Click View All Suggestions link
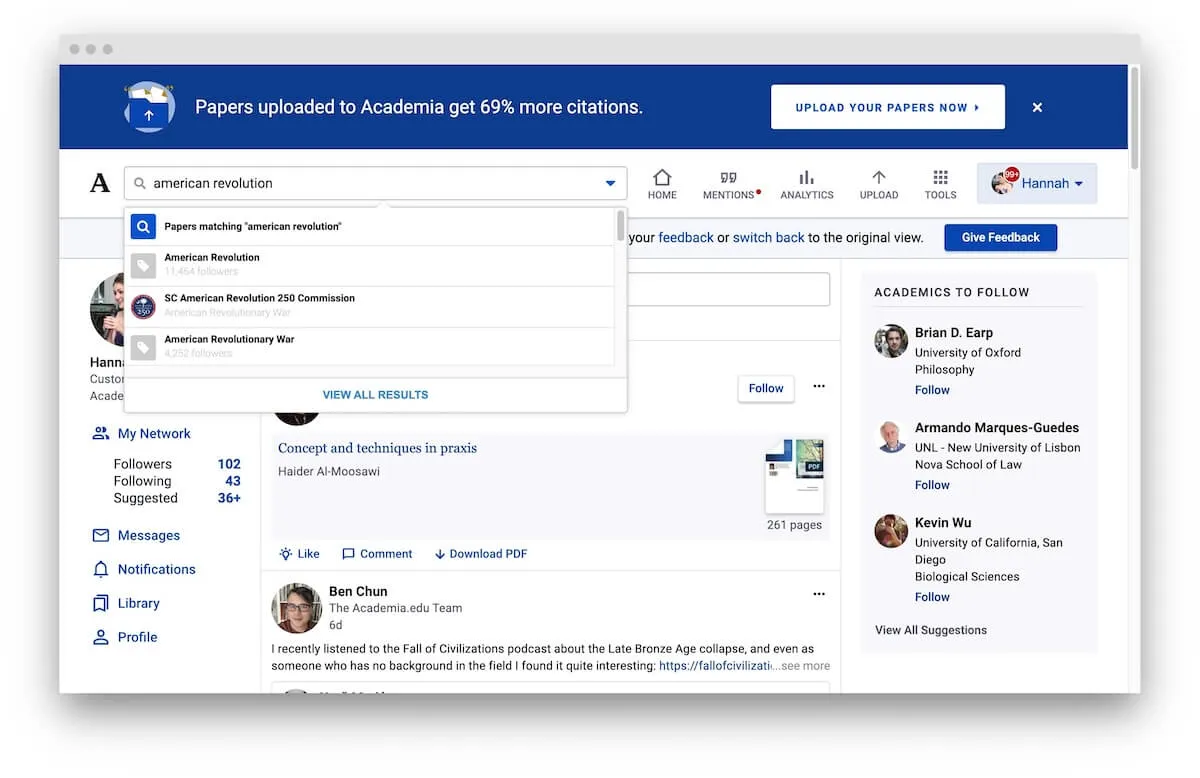Viewport: 1200px width, 778px height. 931,630
